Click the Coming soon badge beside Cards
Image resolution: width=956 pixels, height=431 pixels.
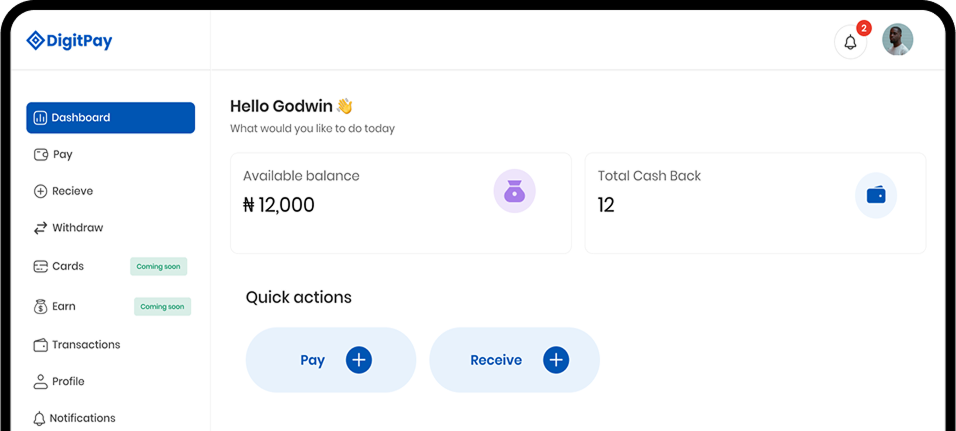tap(159, 266)
